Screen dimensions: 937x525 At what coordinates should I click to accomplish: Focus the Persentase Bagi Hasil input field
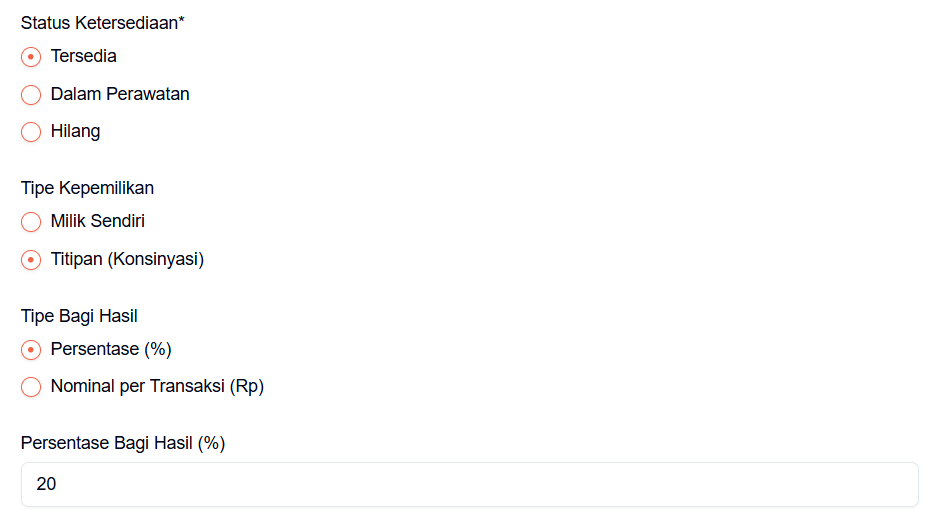point(470,484)
